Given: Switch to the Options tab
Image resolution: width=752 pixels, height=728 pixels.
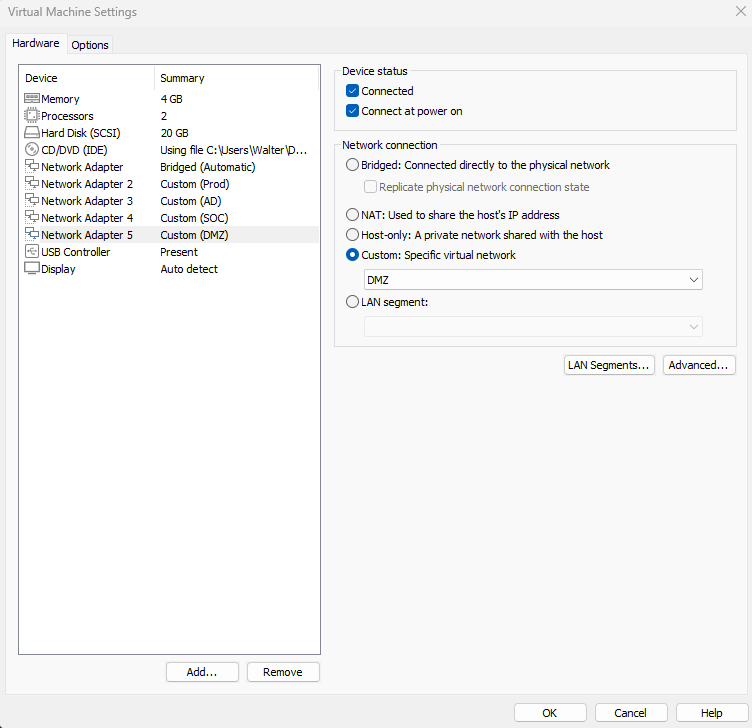Looking at the screenshot, I should pyautogui.click(x=90, y=45).
